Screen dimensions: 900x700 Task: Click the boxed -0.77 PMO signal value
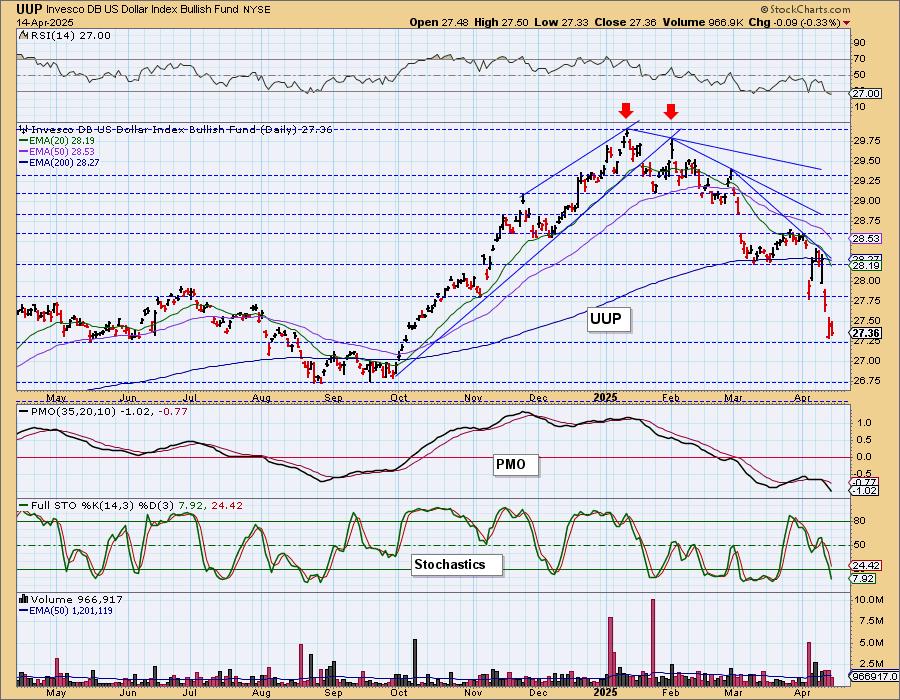[x=865, y=483]
